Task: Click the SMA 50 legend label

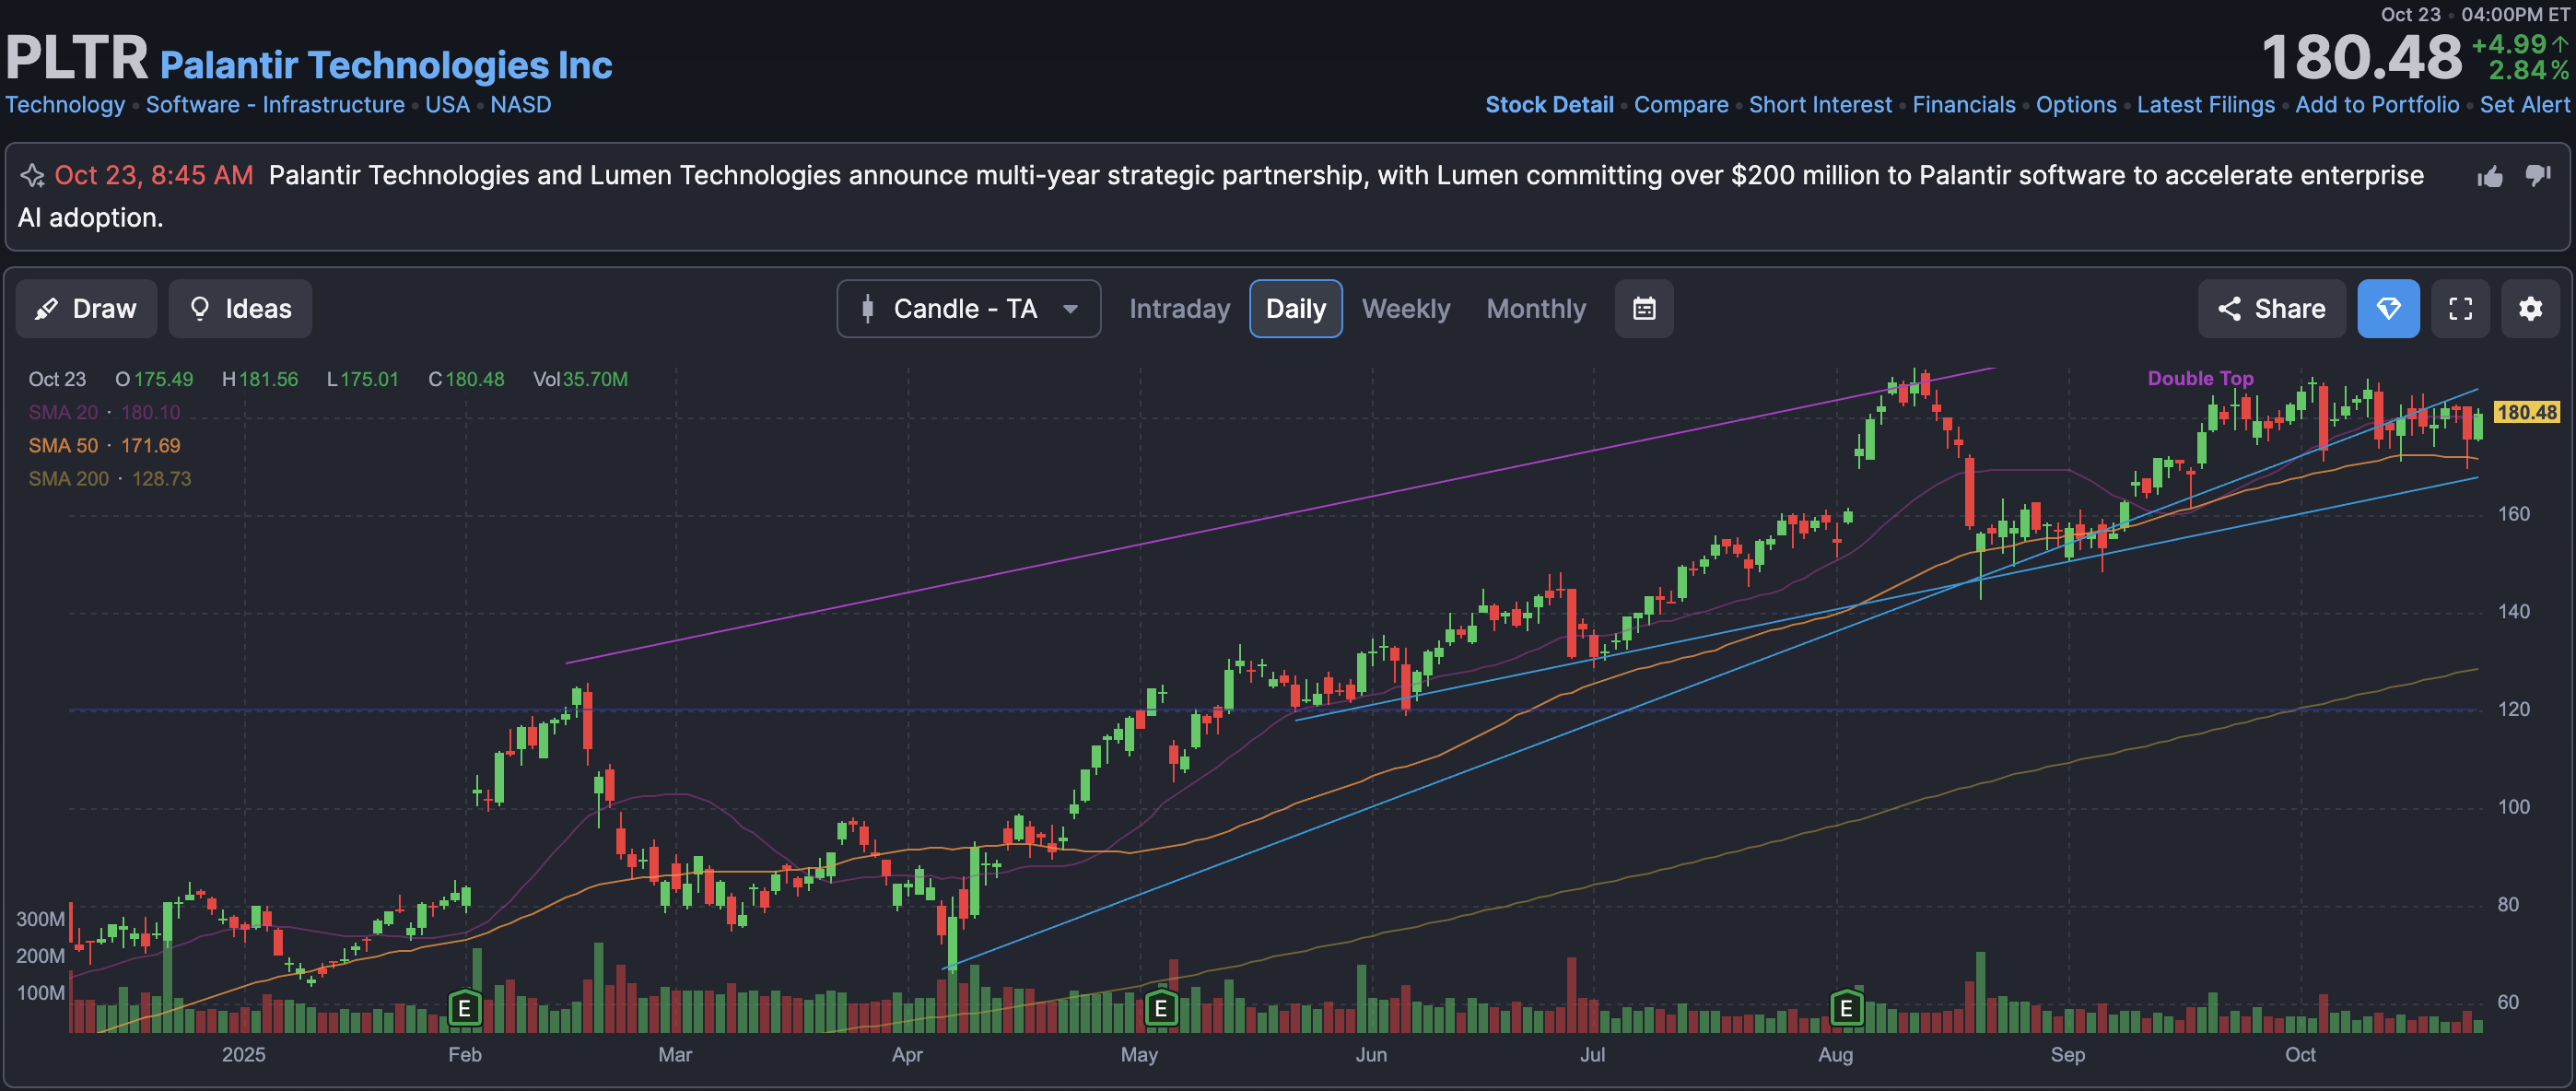Action: tap(63, 446)
